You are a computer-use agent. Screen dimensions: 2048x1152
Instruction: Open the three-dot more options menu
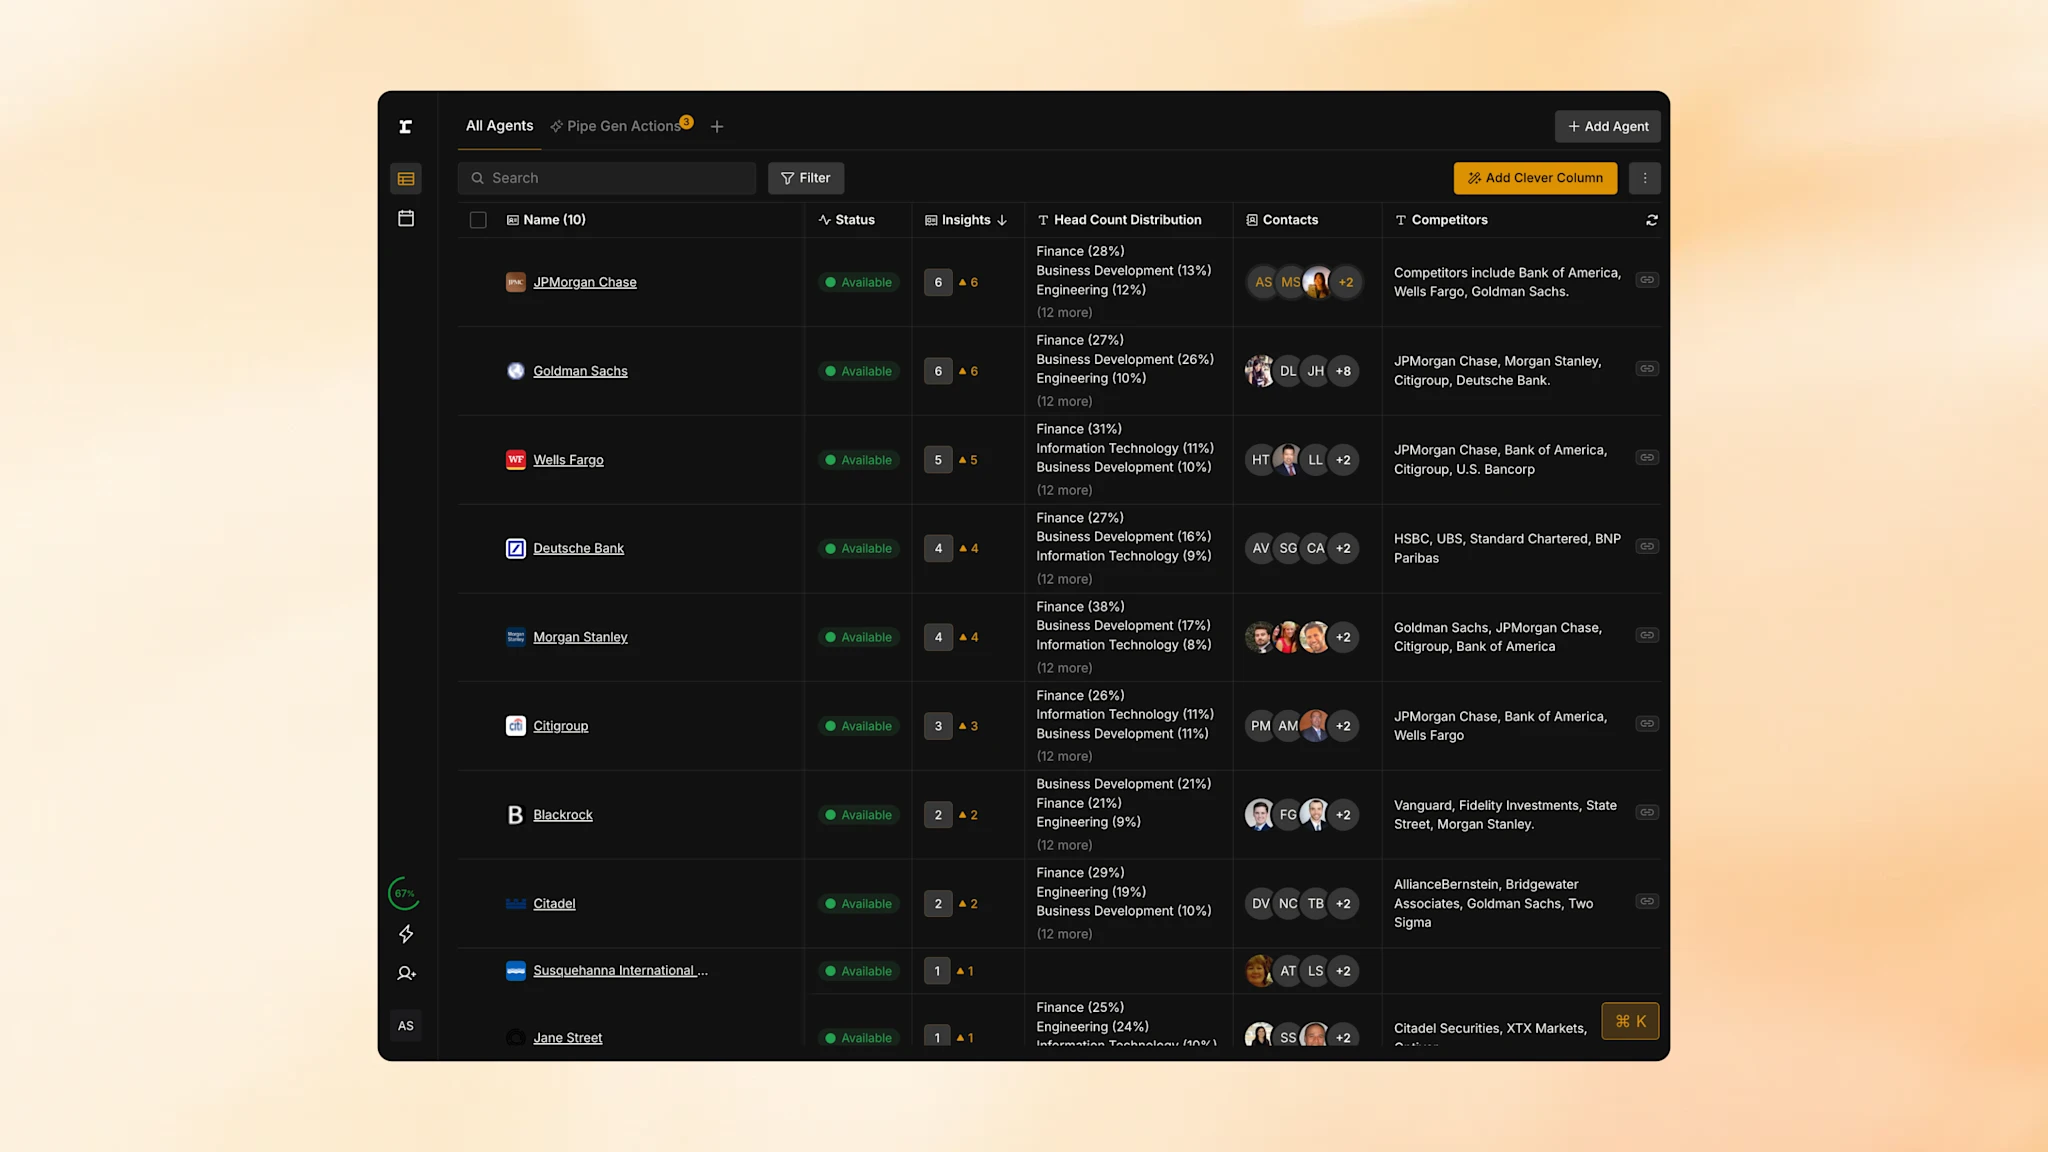(1644, 178)
